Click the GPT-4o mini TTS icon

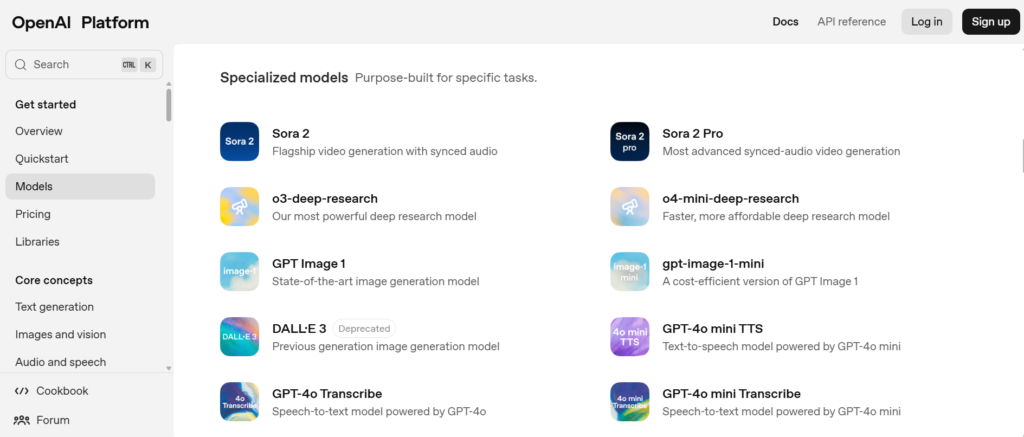click(x=629, y=336)
